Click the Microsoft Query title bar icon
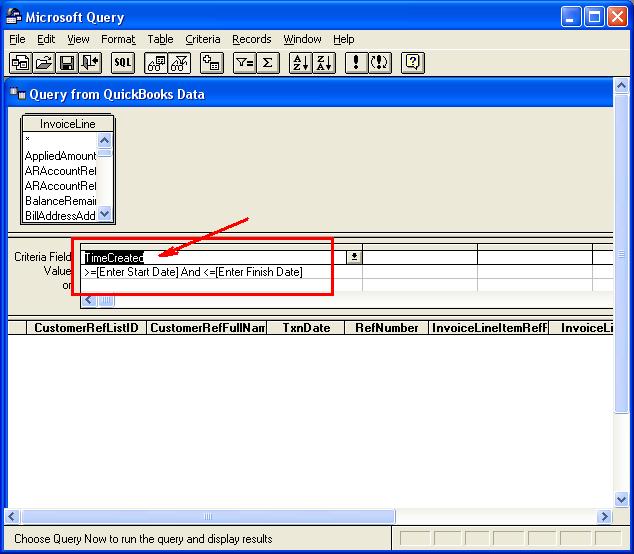Screen dimensions: 634x554 (x=14, y=17)
